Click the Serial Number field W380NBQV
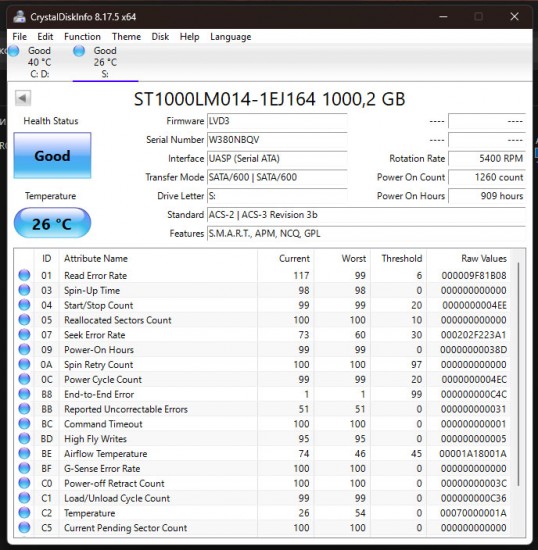The height and width of the screenshot is (550, 538). (x=277, y=140)
